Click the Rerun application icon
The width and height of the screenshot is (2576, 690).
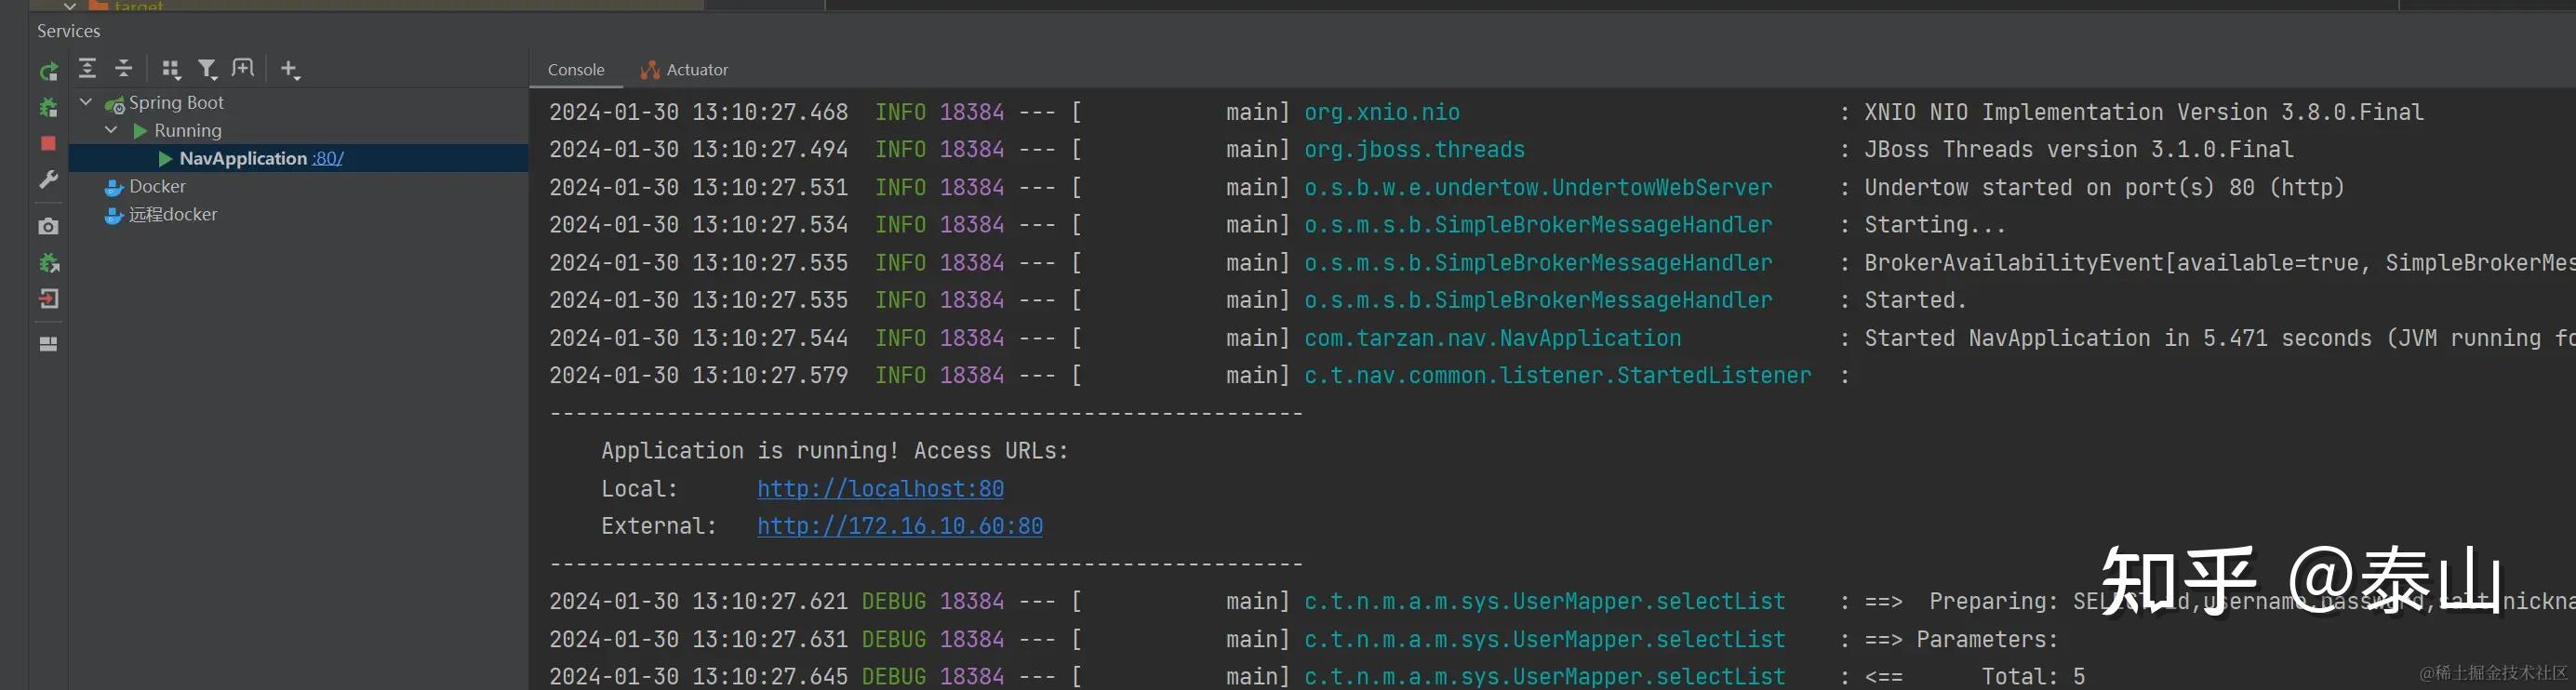(x=48, y=71)
